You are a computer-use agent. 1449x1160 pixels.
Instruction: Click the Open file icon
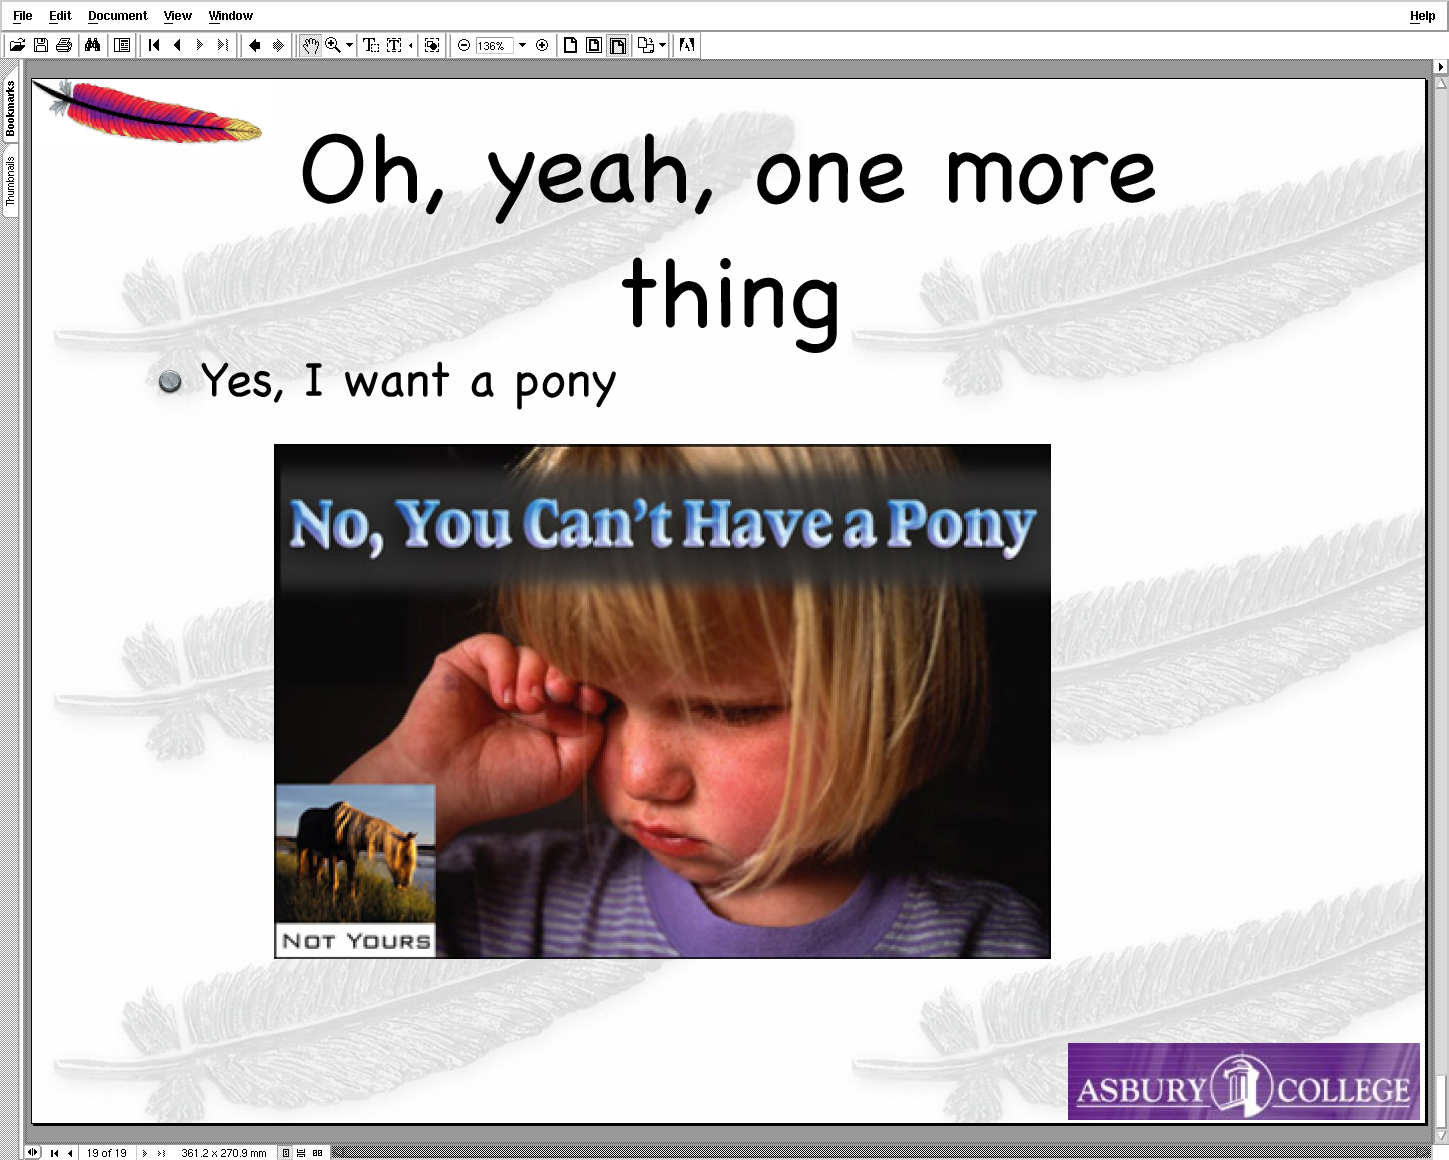tap(17, 45)
